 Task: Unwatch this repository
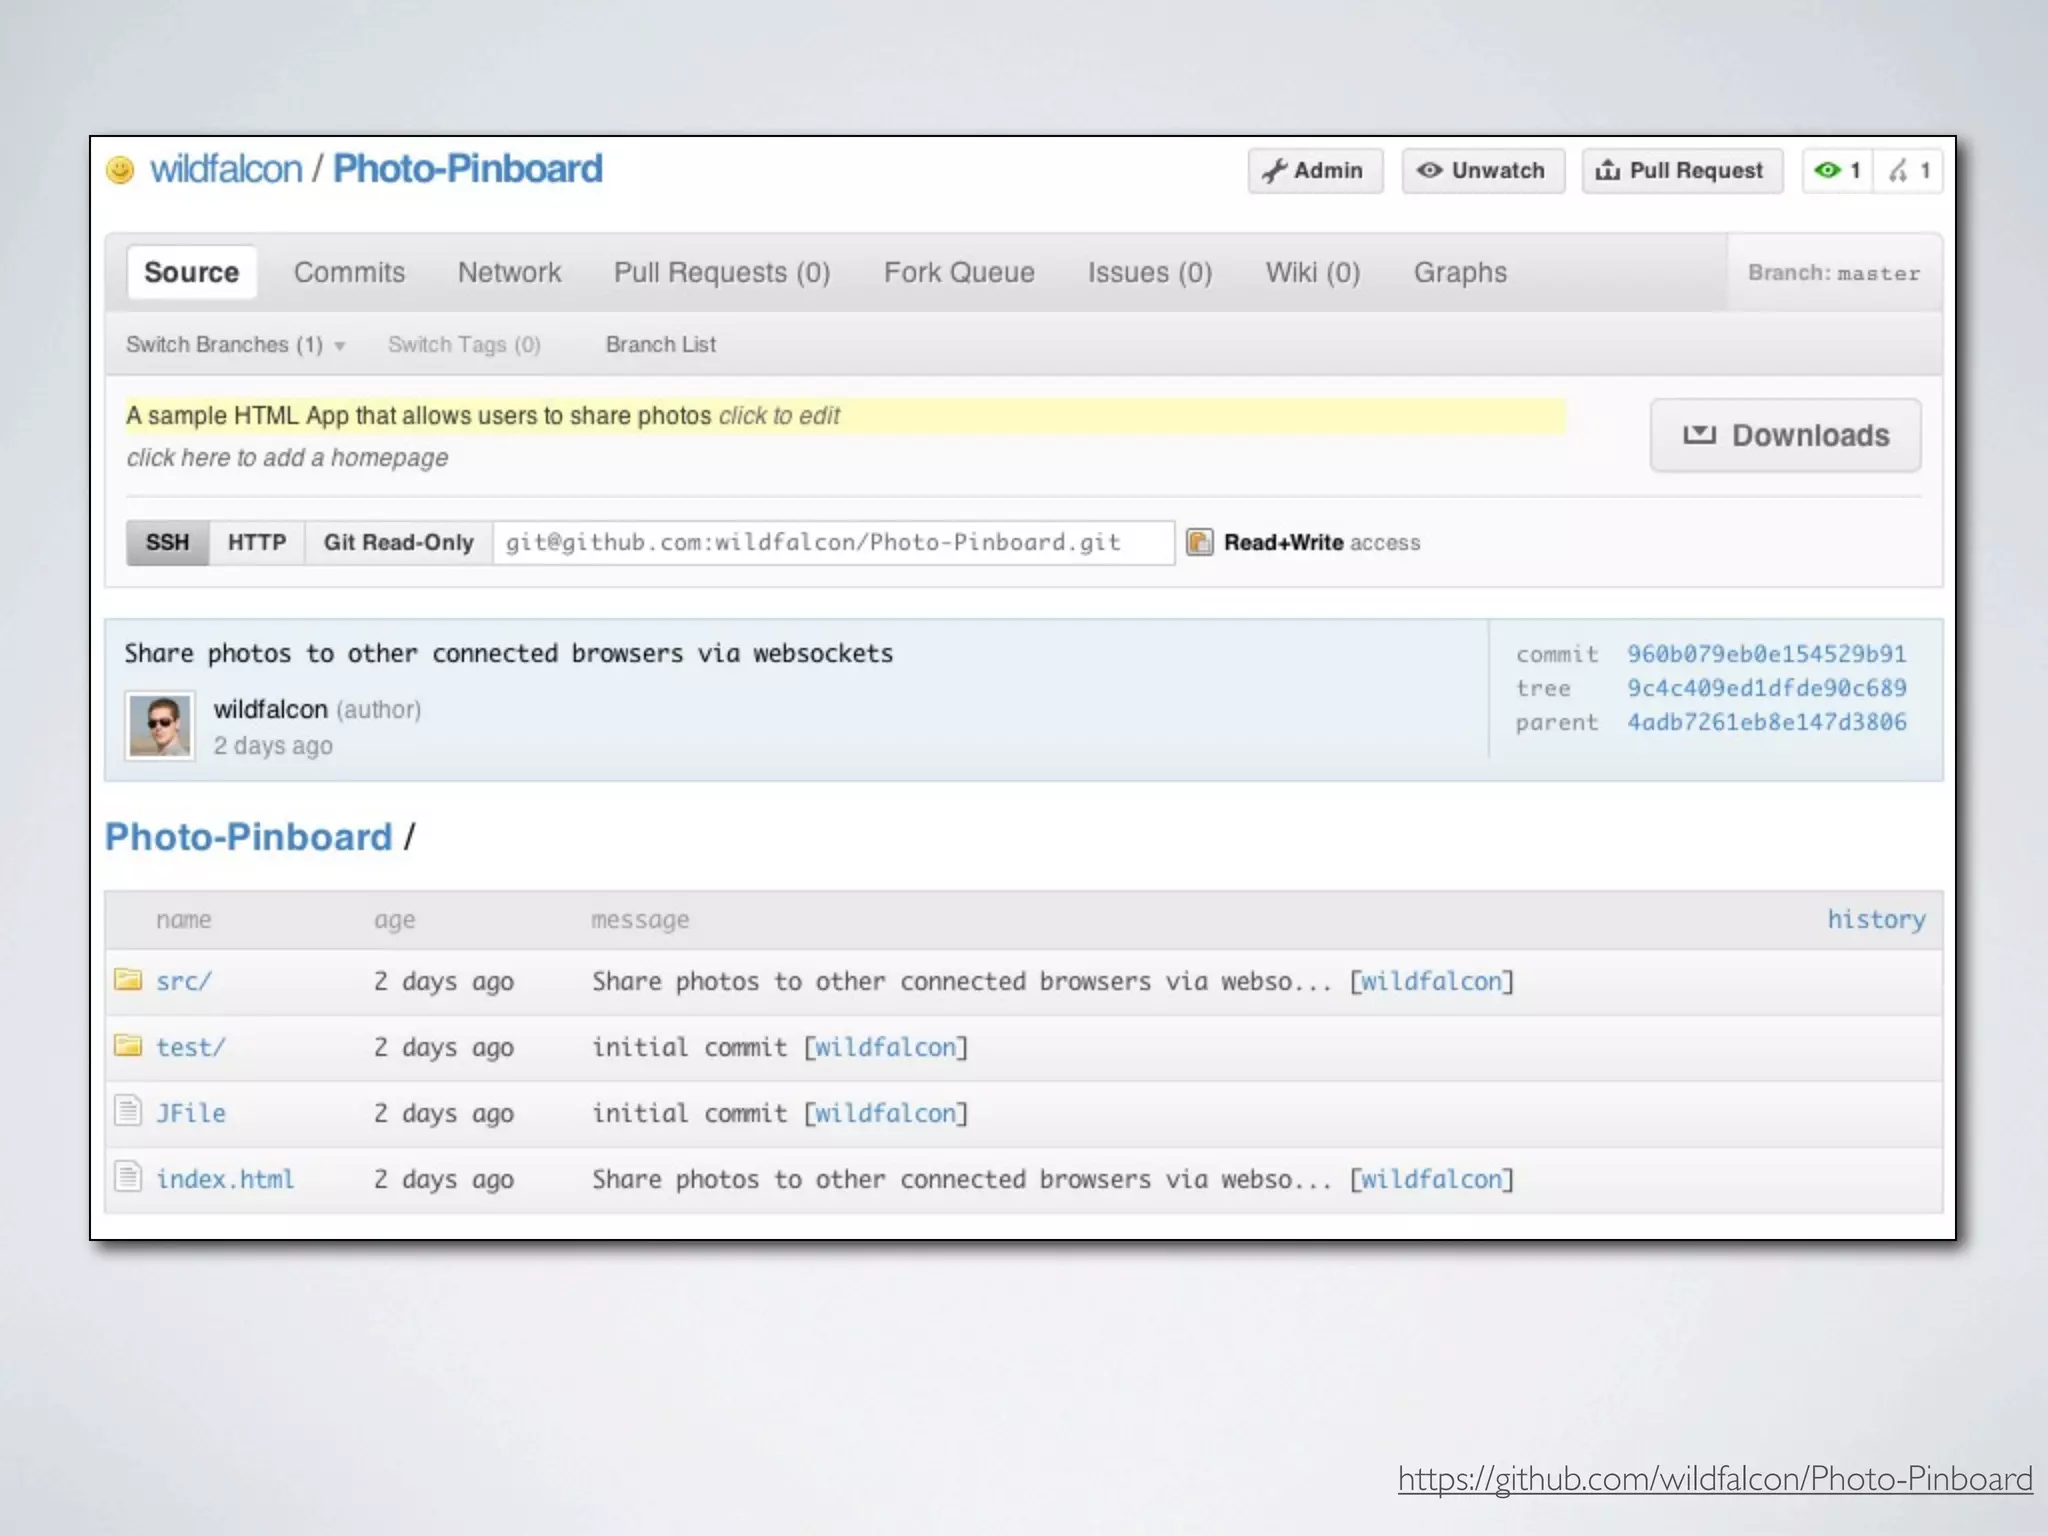point(1483,171)
